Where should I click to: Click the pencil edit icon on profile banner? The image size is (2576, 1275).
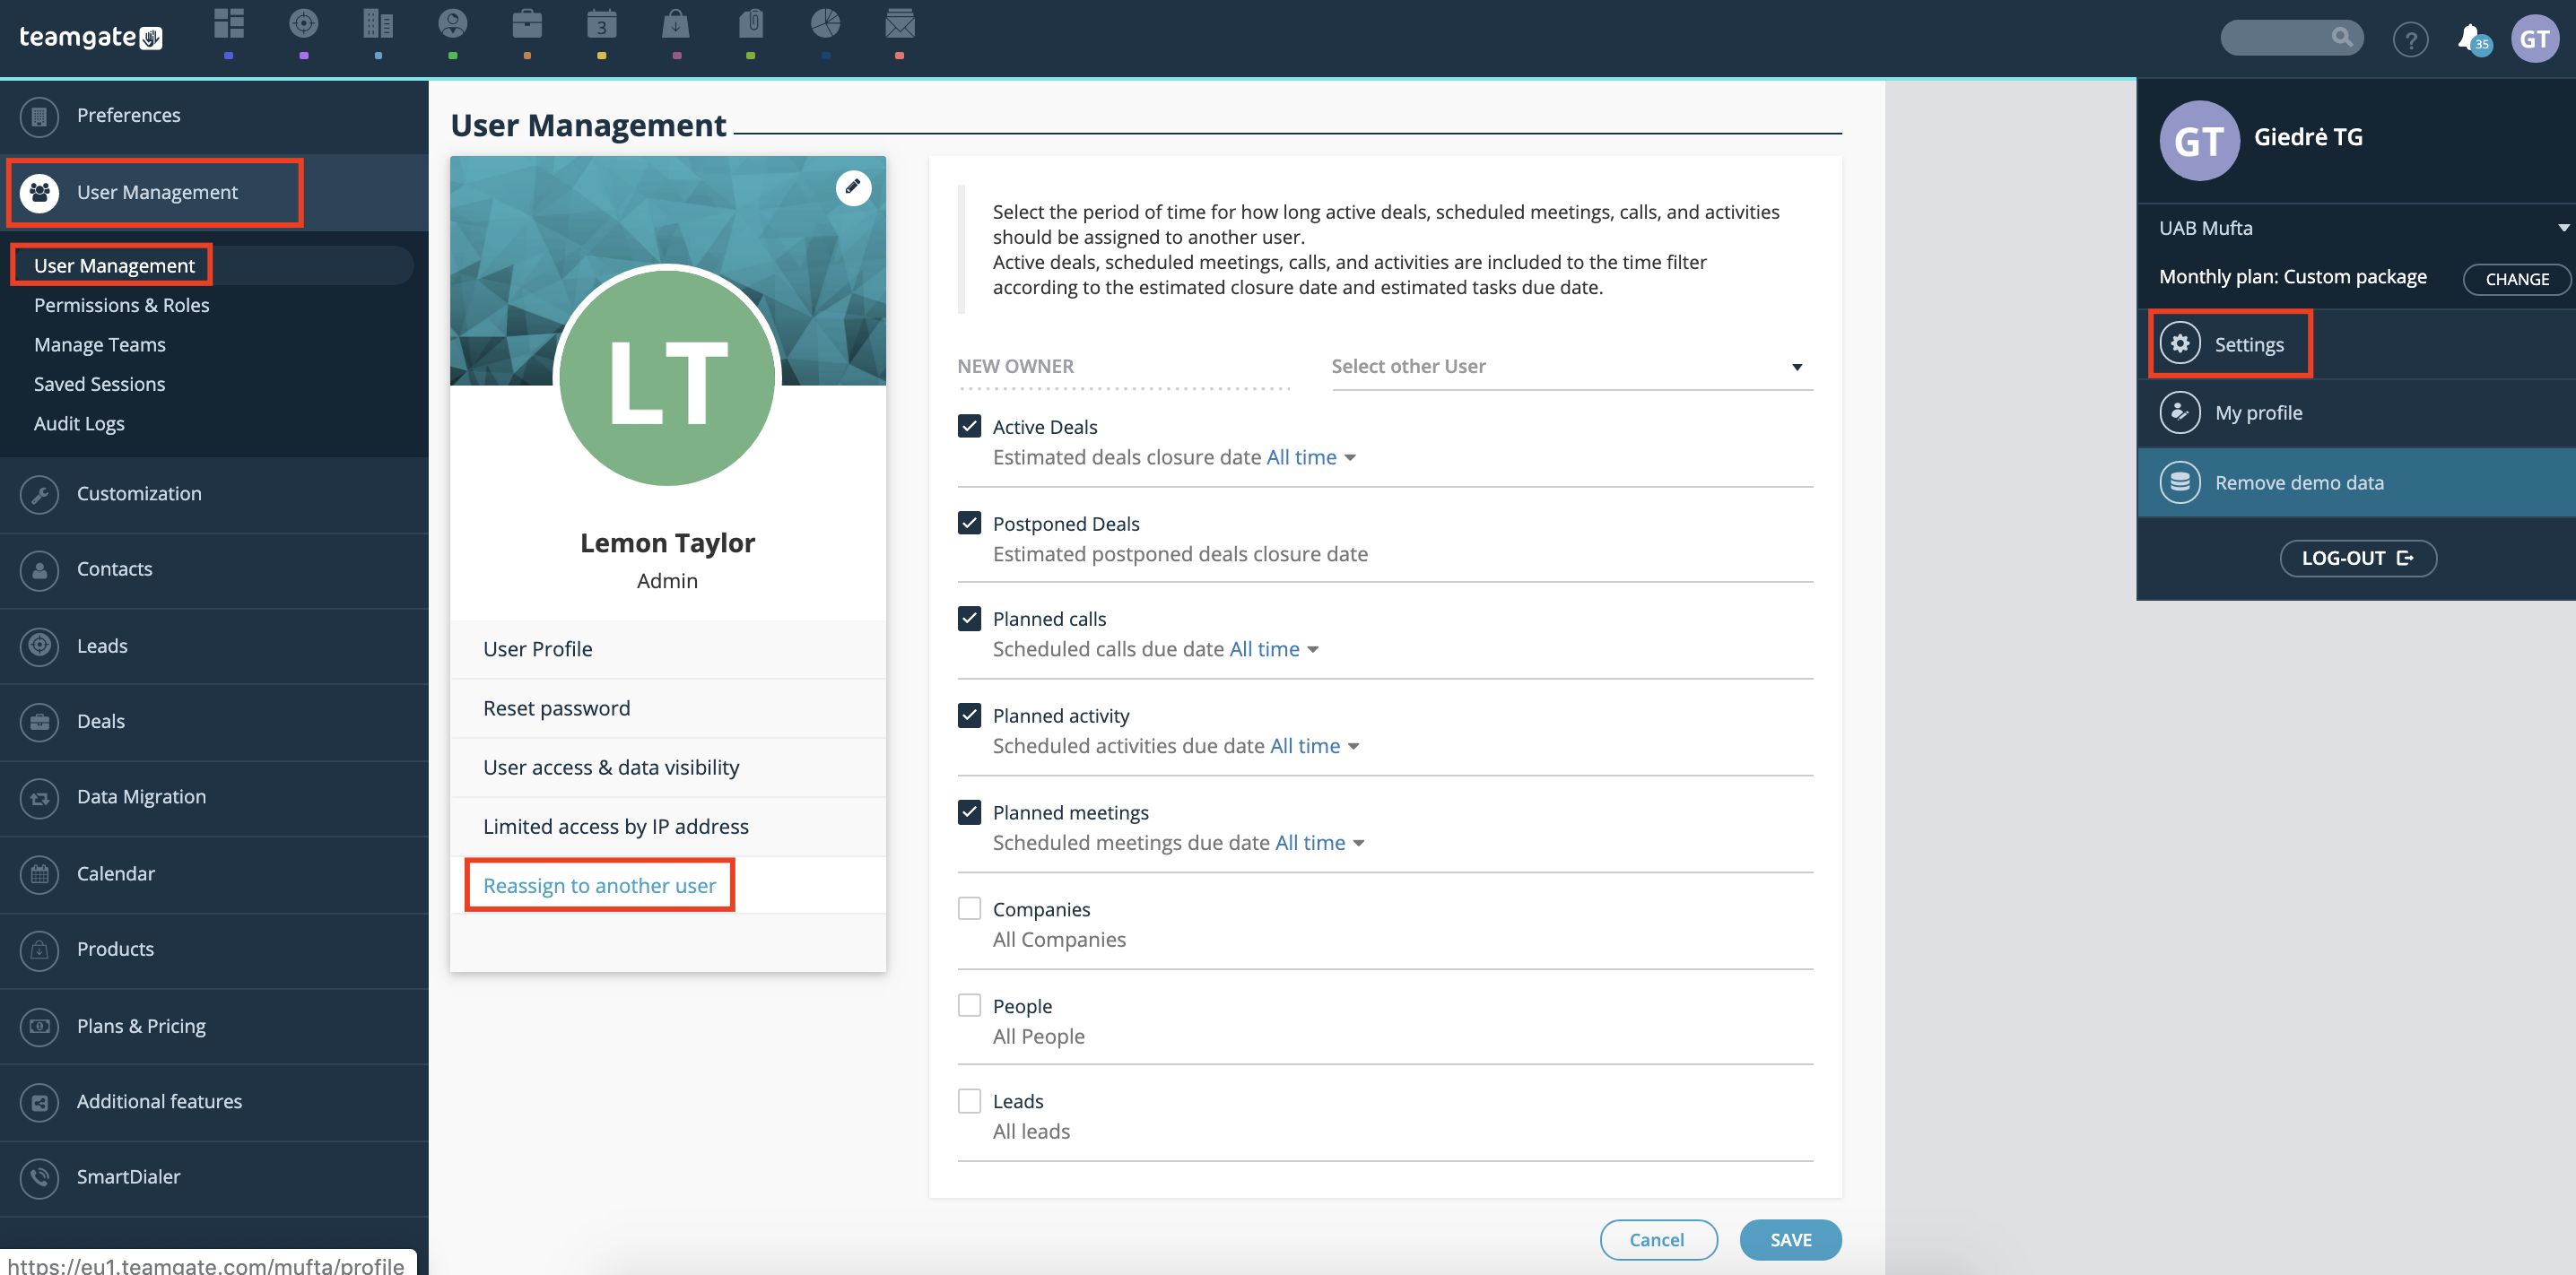point(853,187)
